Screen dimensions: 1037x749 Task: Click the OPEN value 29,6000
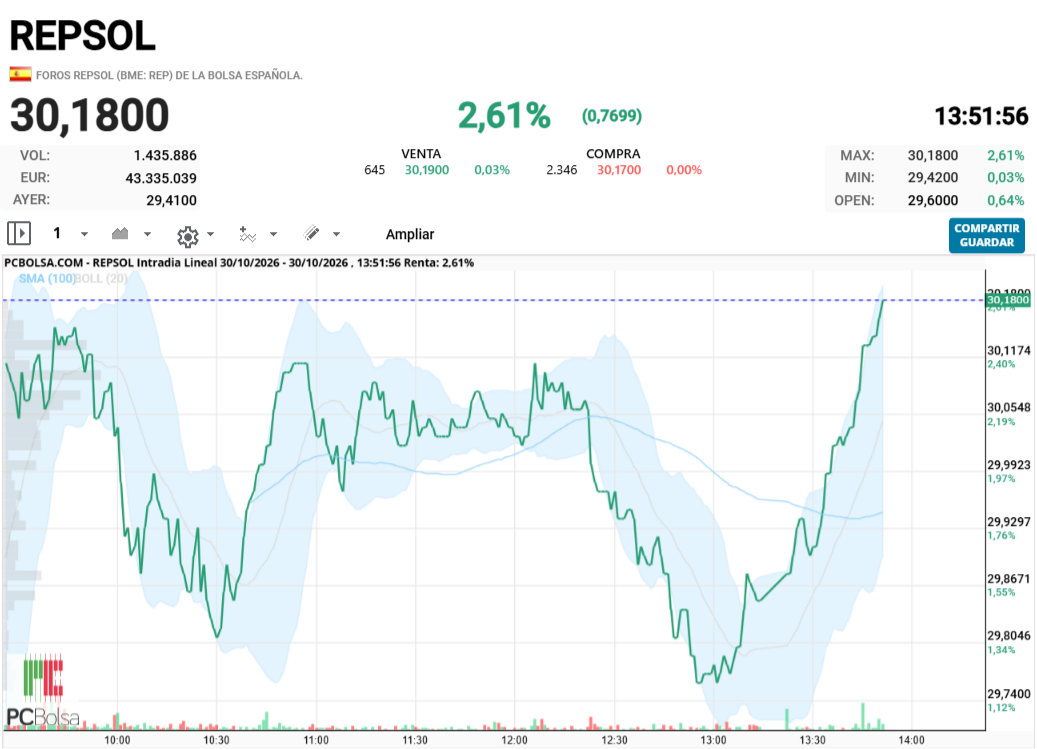tap(933, 200)
